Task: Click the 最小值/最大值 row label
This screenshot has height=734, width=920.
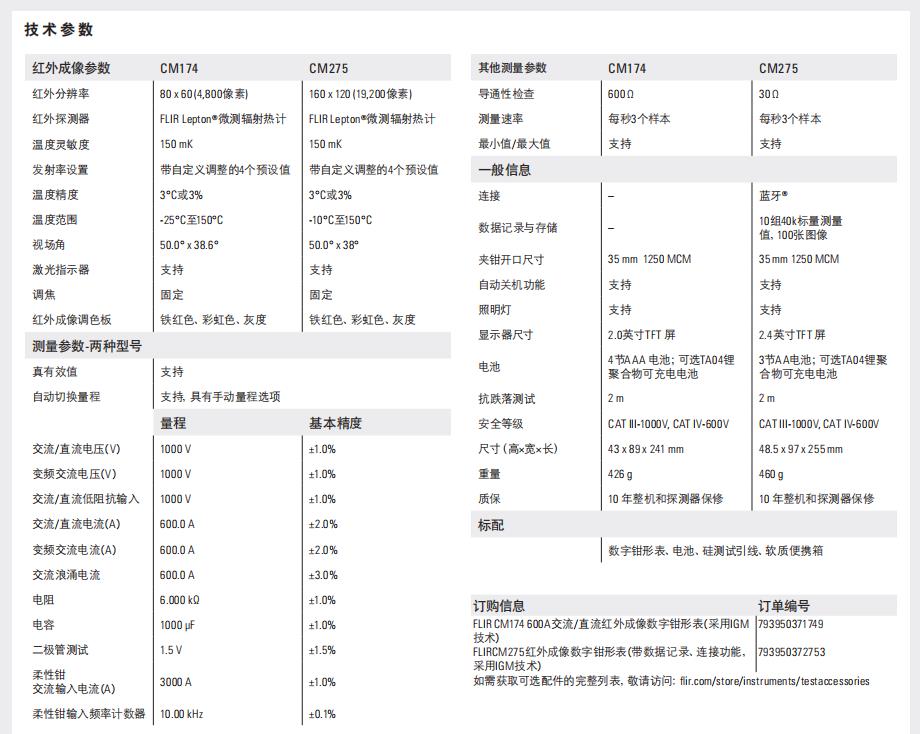Action: point(514,144)
